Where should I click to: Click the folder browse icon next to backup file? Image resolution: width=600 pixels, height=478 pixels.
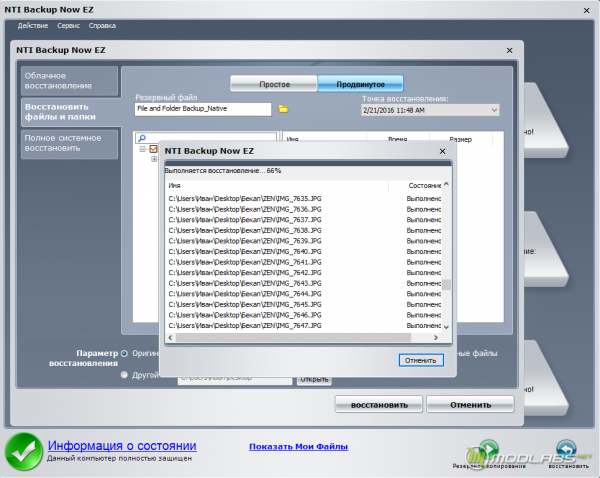pos(283,109)
